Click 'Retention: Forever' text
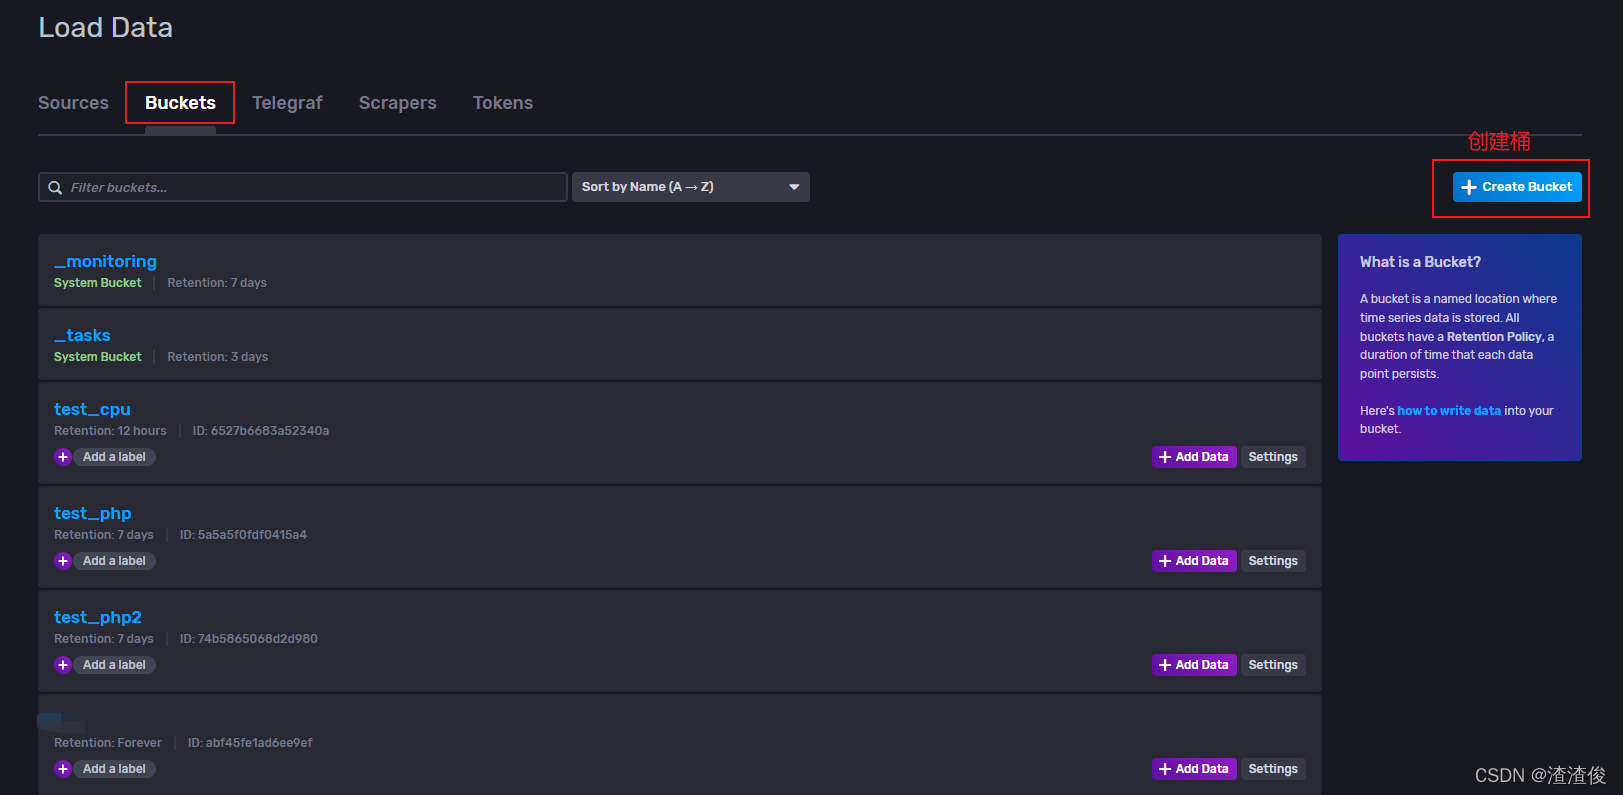This screenshot has height=795, width=1623. point(108,743)
